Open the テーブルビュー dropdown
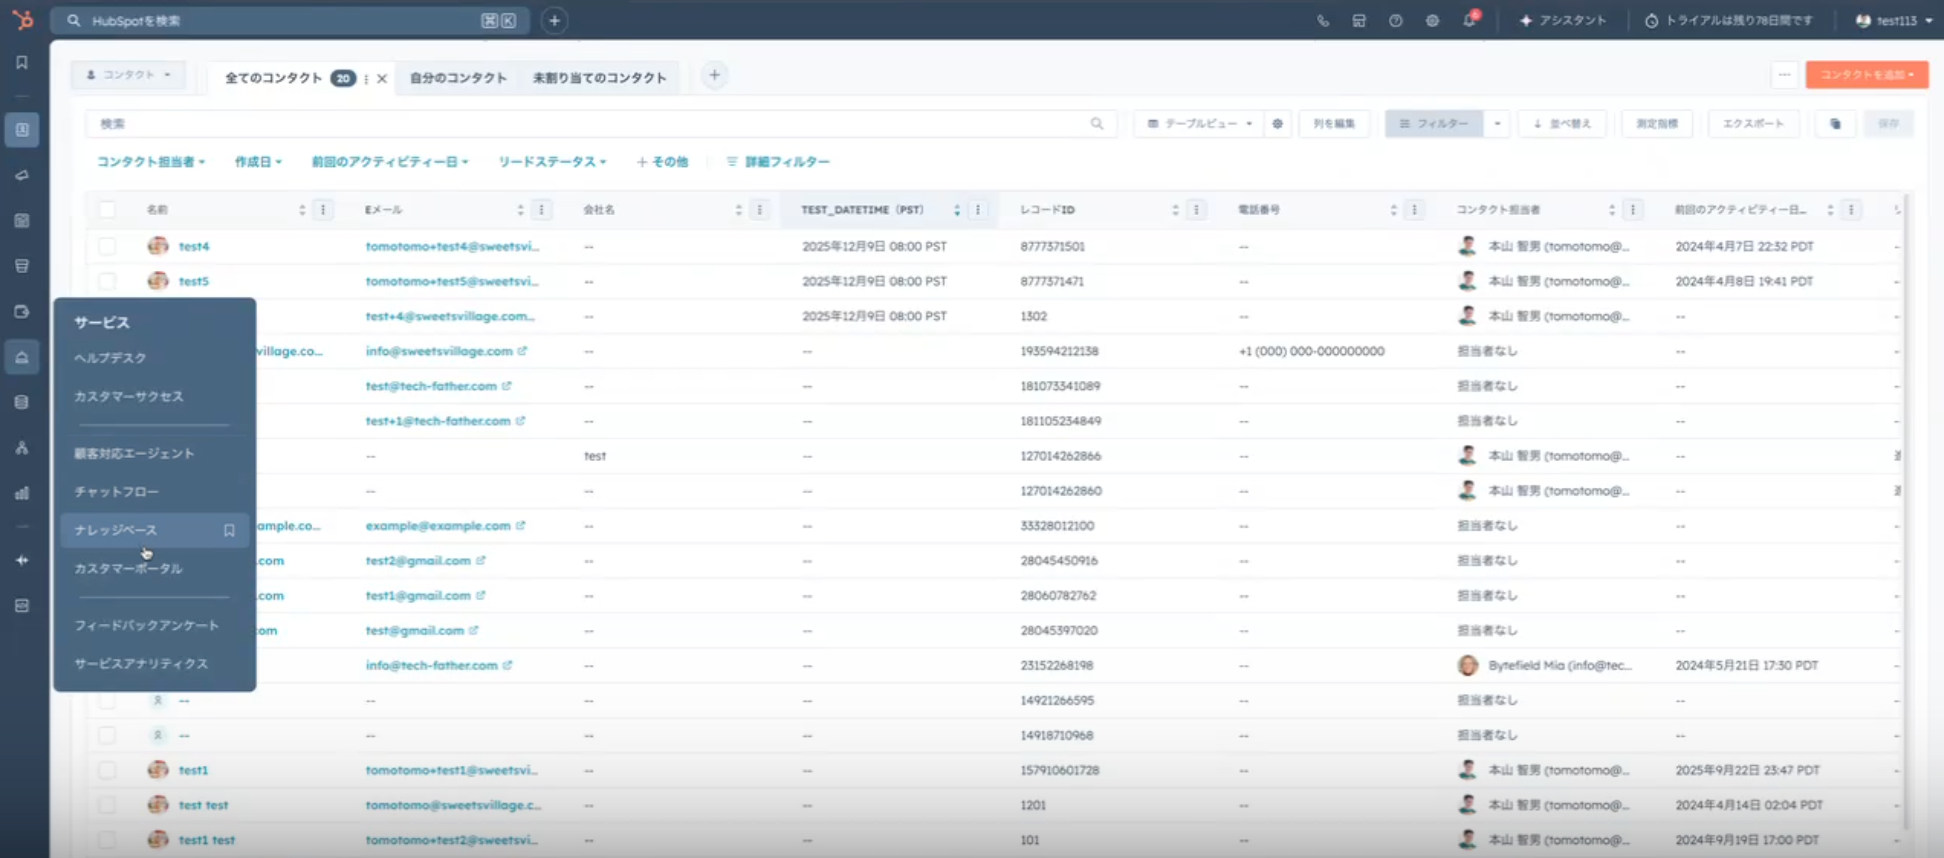Image resolution: width=1944 pixels, height=858 pixels. click(1199, 124)
